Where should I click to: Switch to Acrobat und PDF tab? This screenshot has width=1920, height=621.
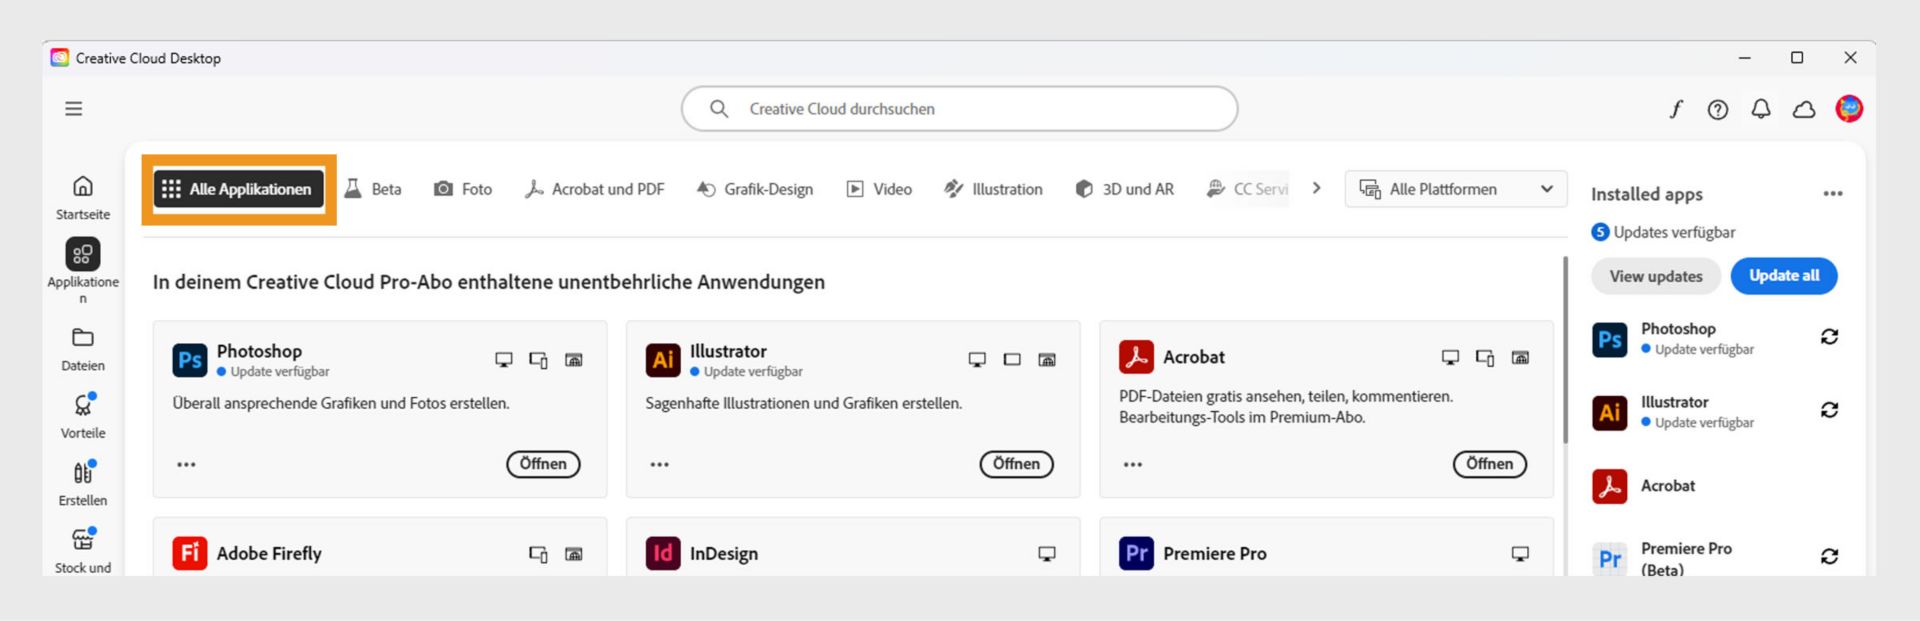594,189
